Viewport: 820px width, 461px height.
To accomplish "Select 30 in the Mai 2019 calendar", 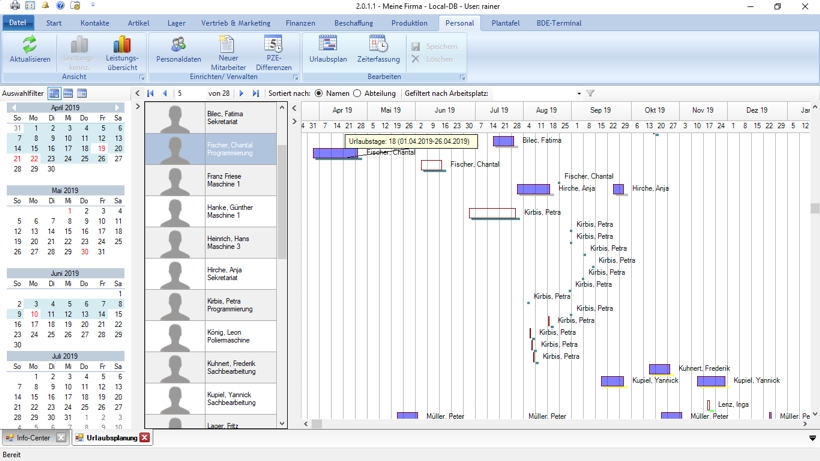I will [x=85, y=252].
